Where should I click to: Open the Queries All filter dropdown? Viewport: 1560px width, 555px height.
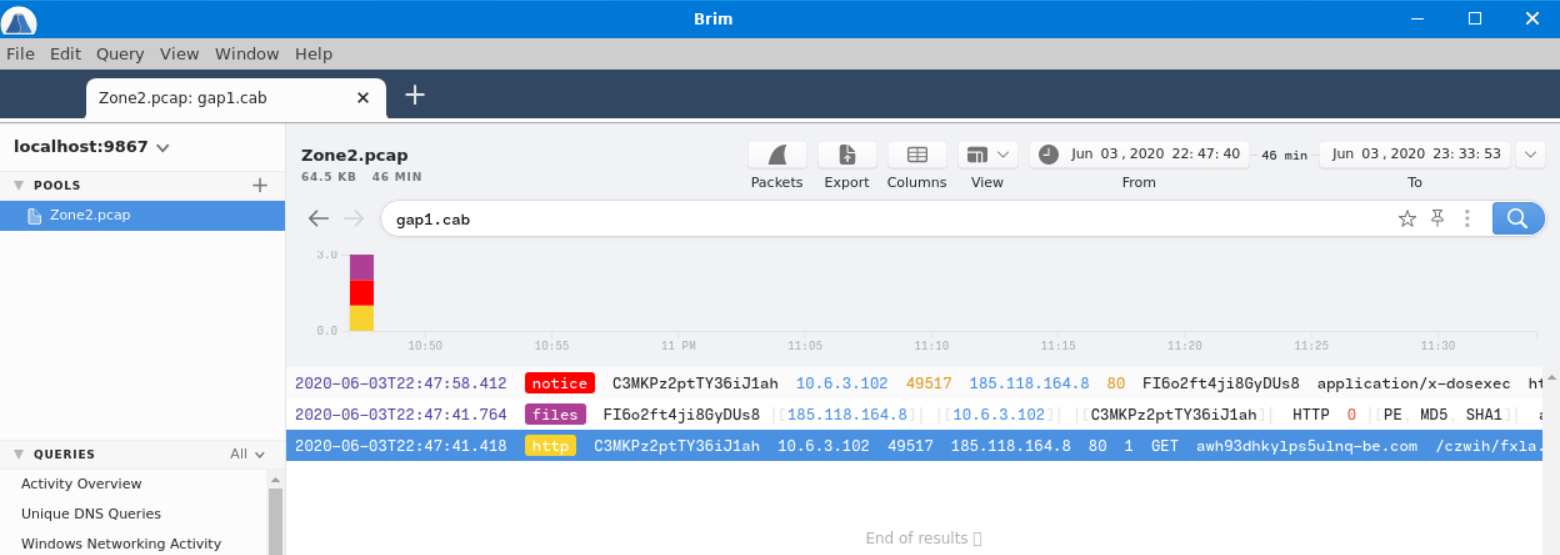(248, 454)
